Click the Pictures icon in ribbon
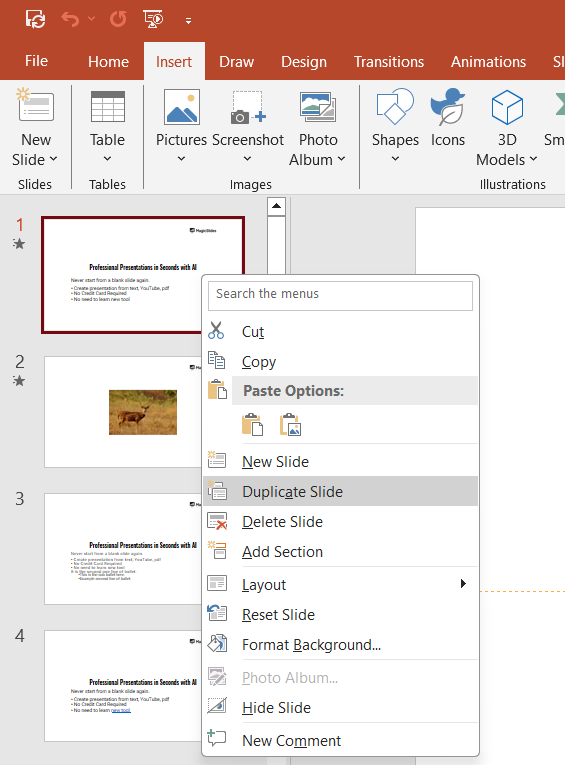 (x=182, y=106)
